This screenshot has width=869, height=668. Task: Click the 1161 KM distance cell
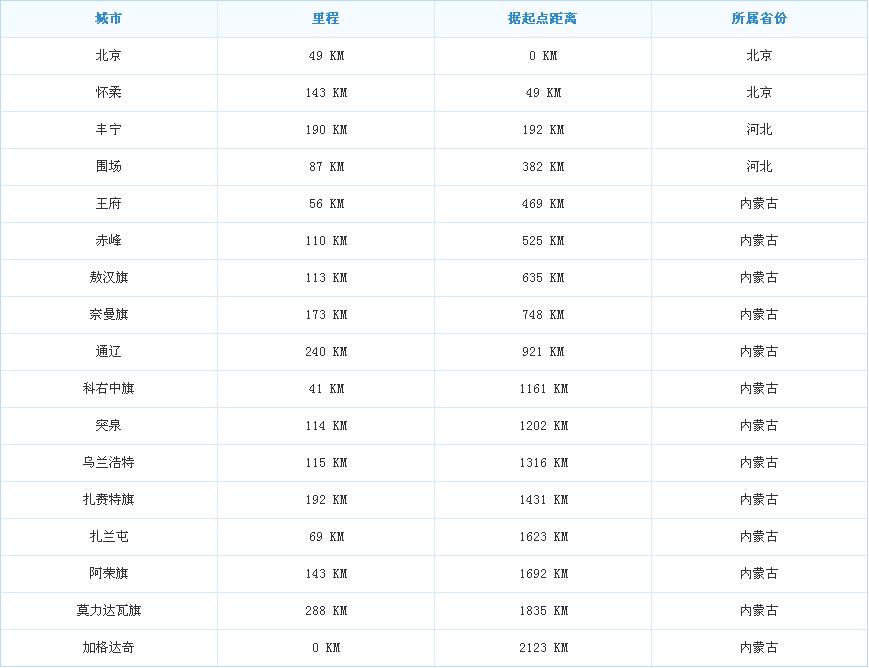pos(542,389)
